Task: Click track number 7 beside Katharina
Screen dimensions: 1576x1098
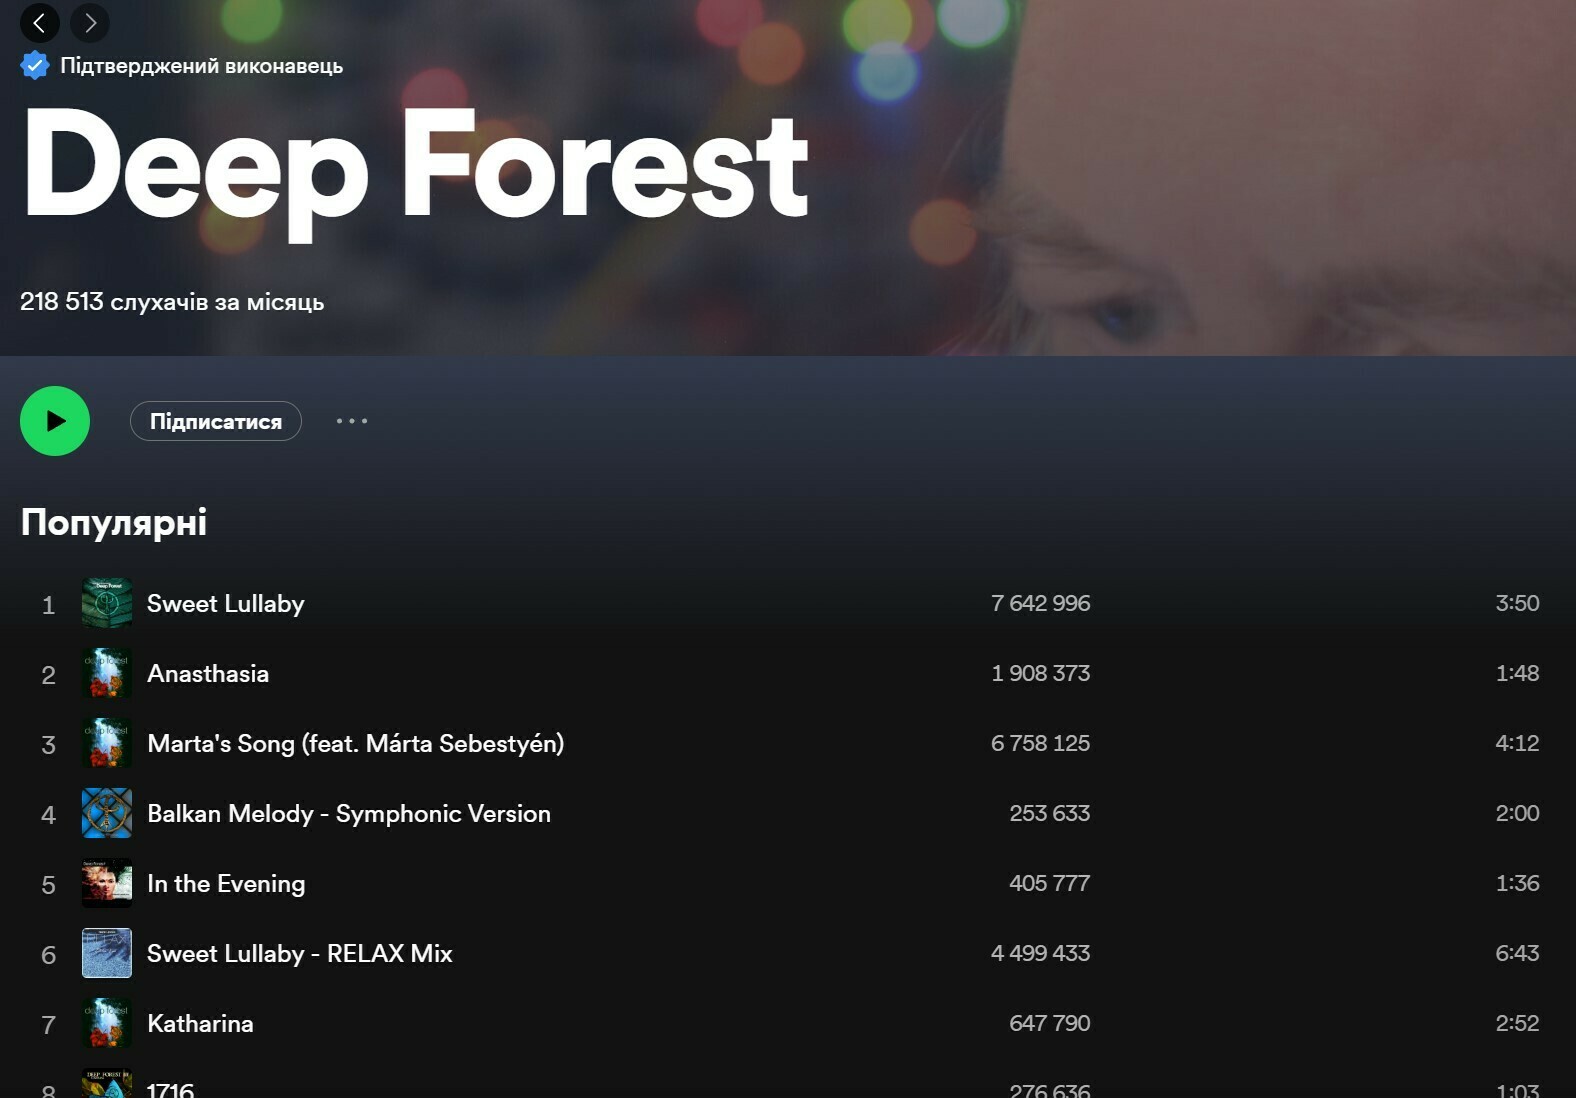Action: (48, 1025)
